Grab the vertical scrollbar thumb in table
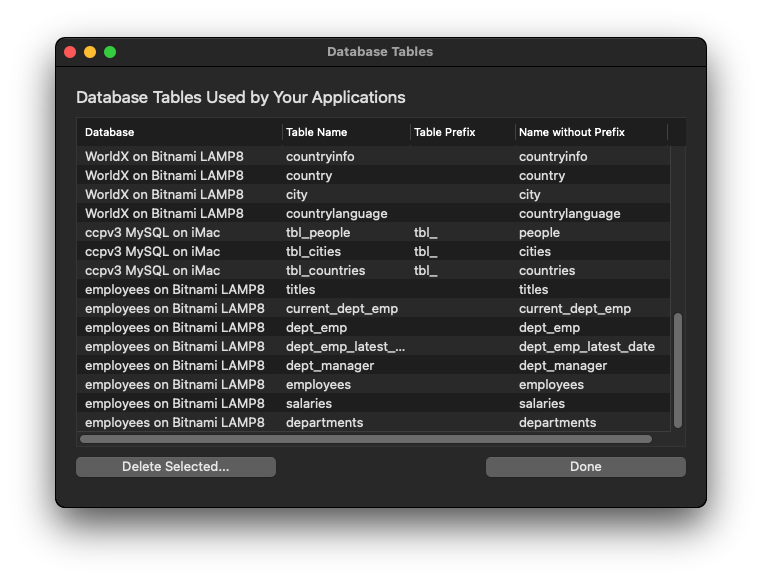The image size is (762, 581). click(678, 371)
